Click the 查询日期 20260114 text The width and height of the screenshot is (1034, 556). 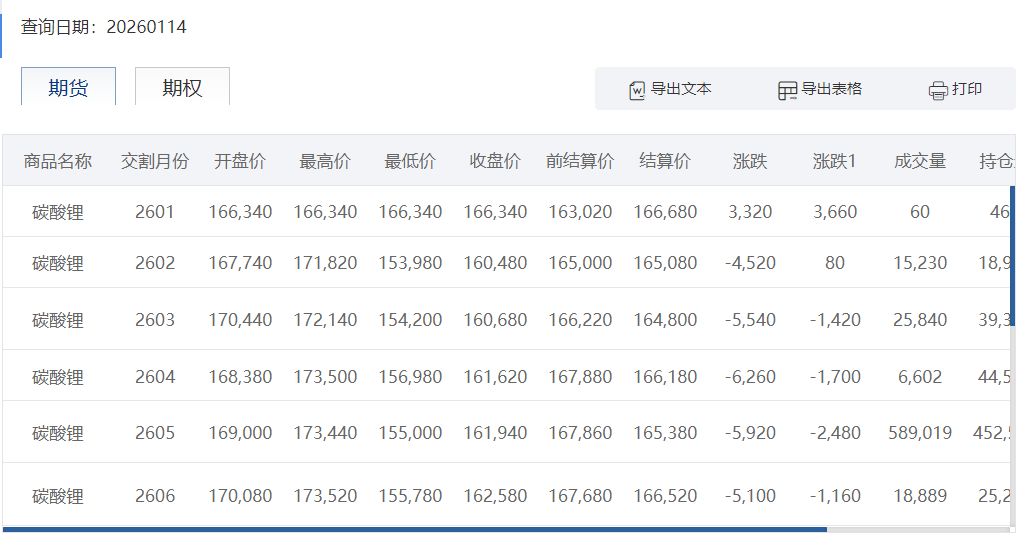click(x=104, y=27)
